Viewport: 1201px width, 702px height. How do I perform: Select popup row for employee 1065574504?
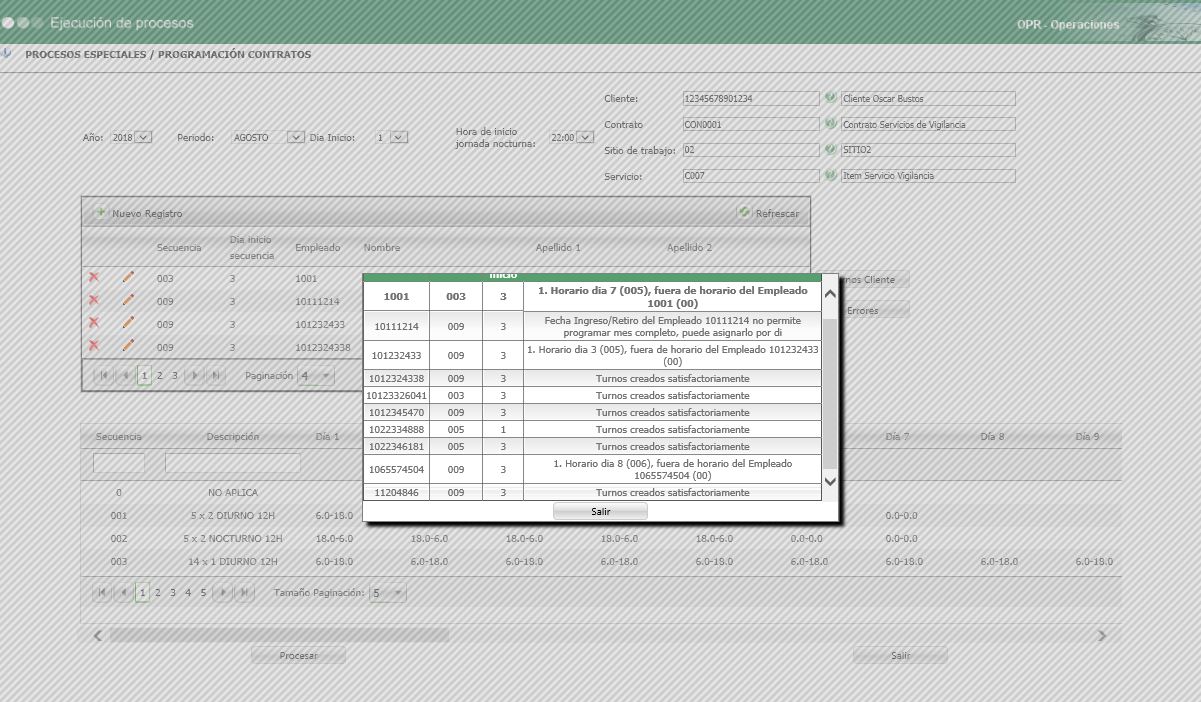tap(593, 470)
